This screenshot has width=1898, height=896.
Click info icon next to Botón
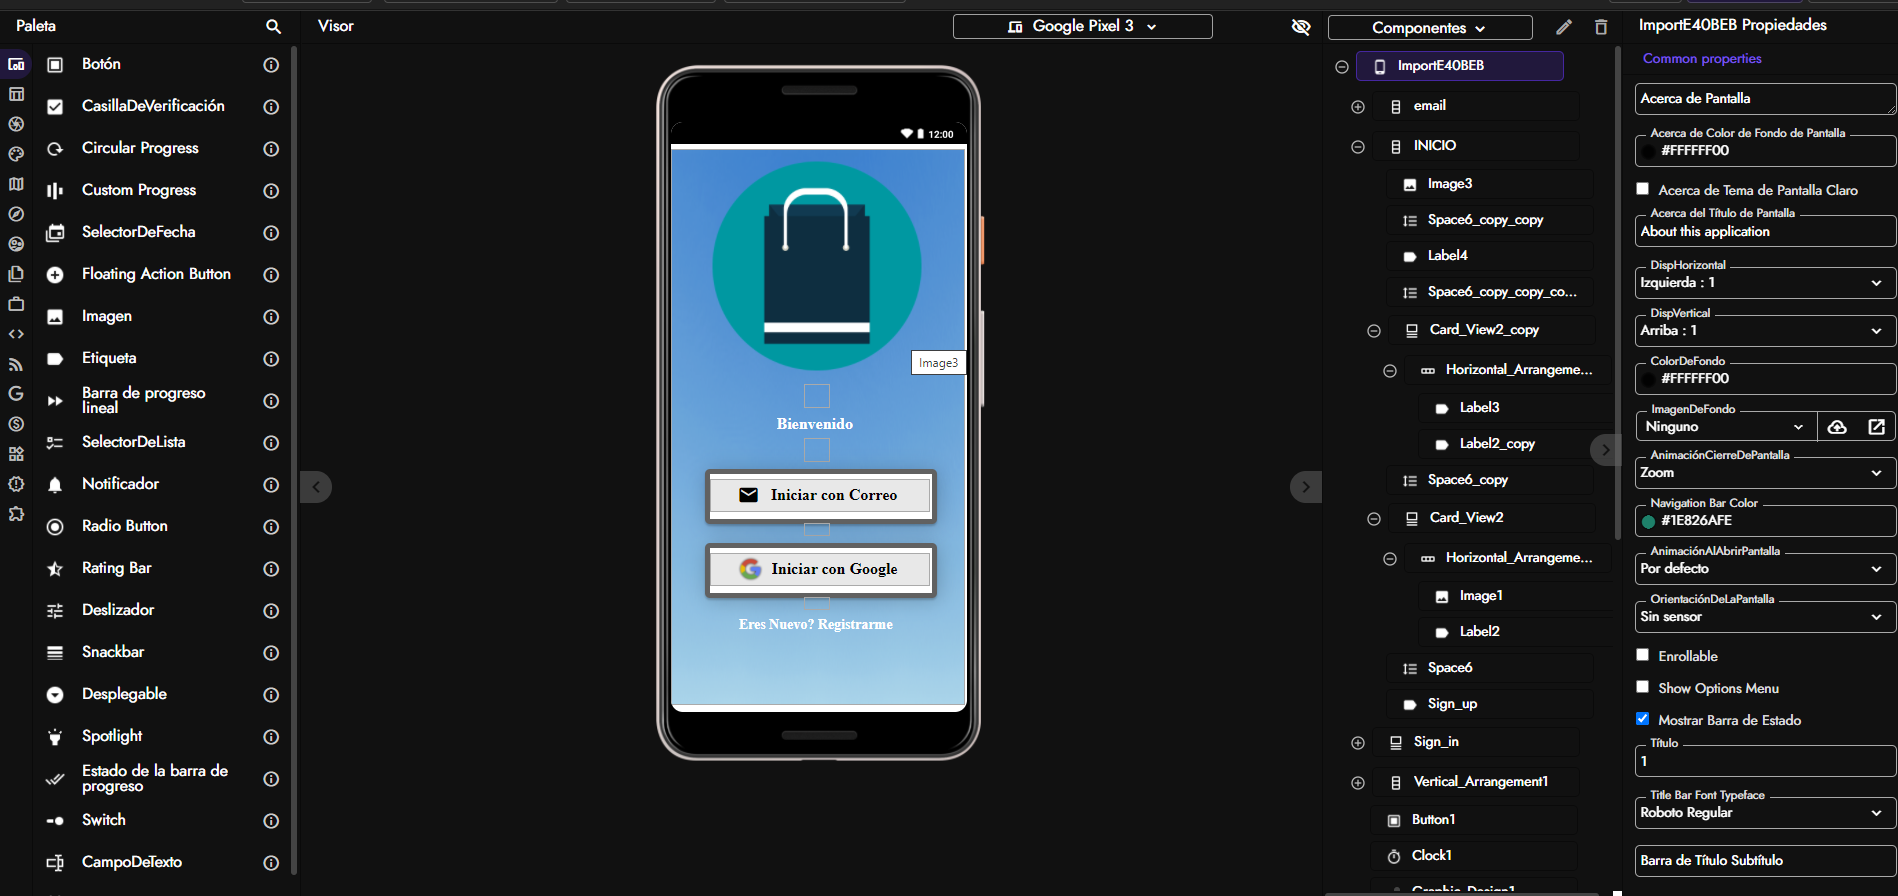pos(271,65)
